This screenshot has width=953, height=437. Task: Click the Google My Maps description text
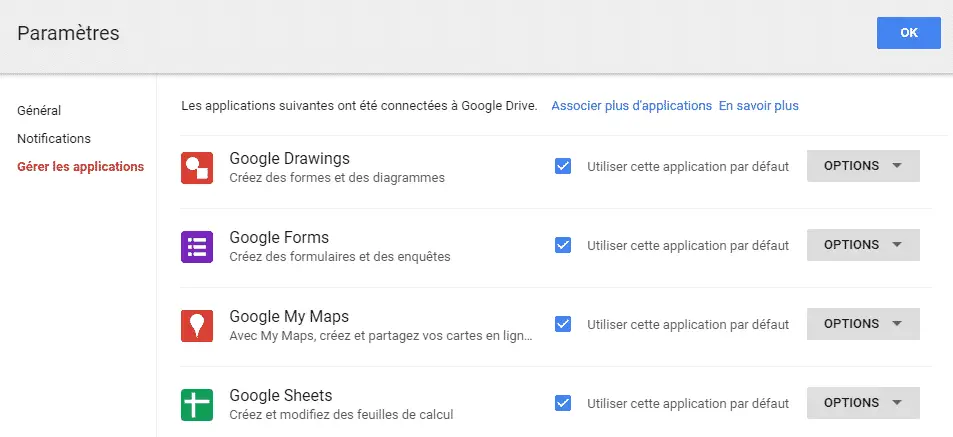coord(381,336)
